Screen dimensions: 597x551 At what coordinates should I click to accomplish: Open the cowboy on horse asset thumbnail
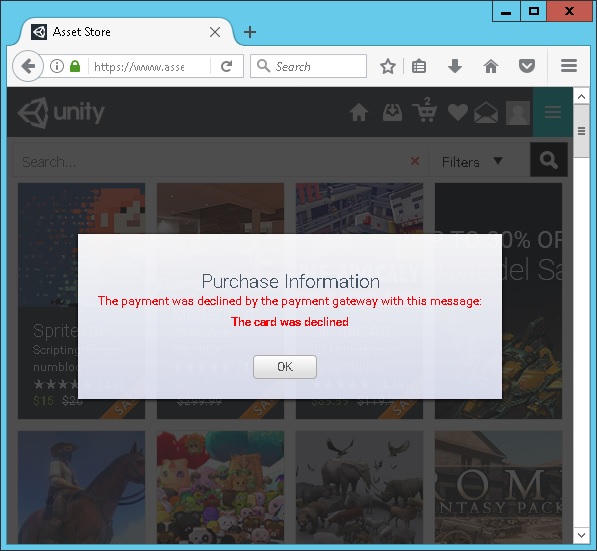coord(81,487)
